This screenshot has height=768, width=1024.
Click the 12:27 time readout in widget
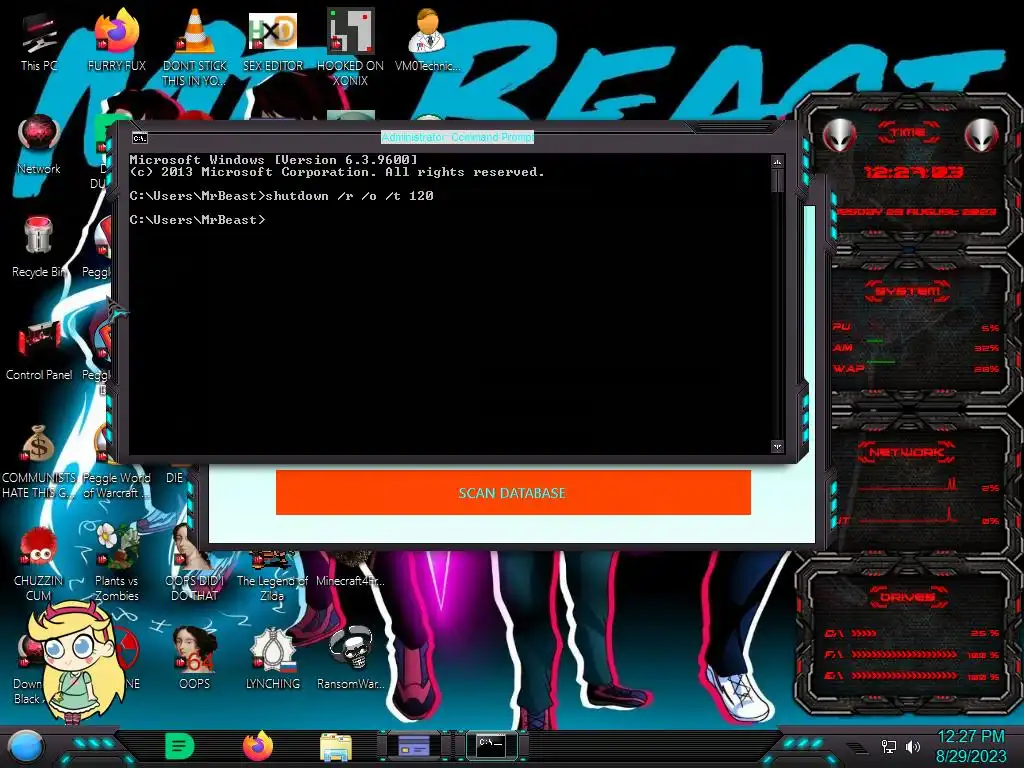click(x=914, y=172)
